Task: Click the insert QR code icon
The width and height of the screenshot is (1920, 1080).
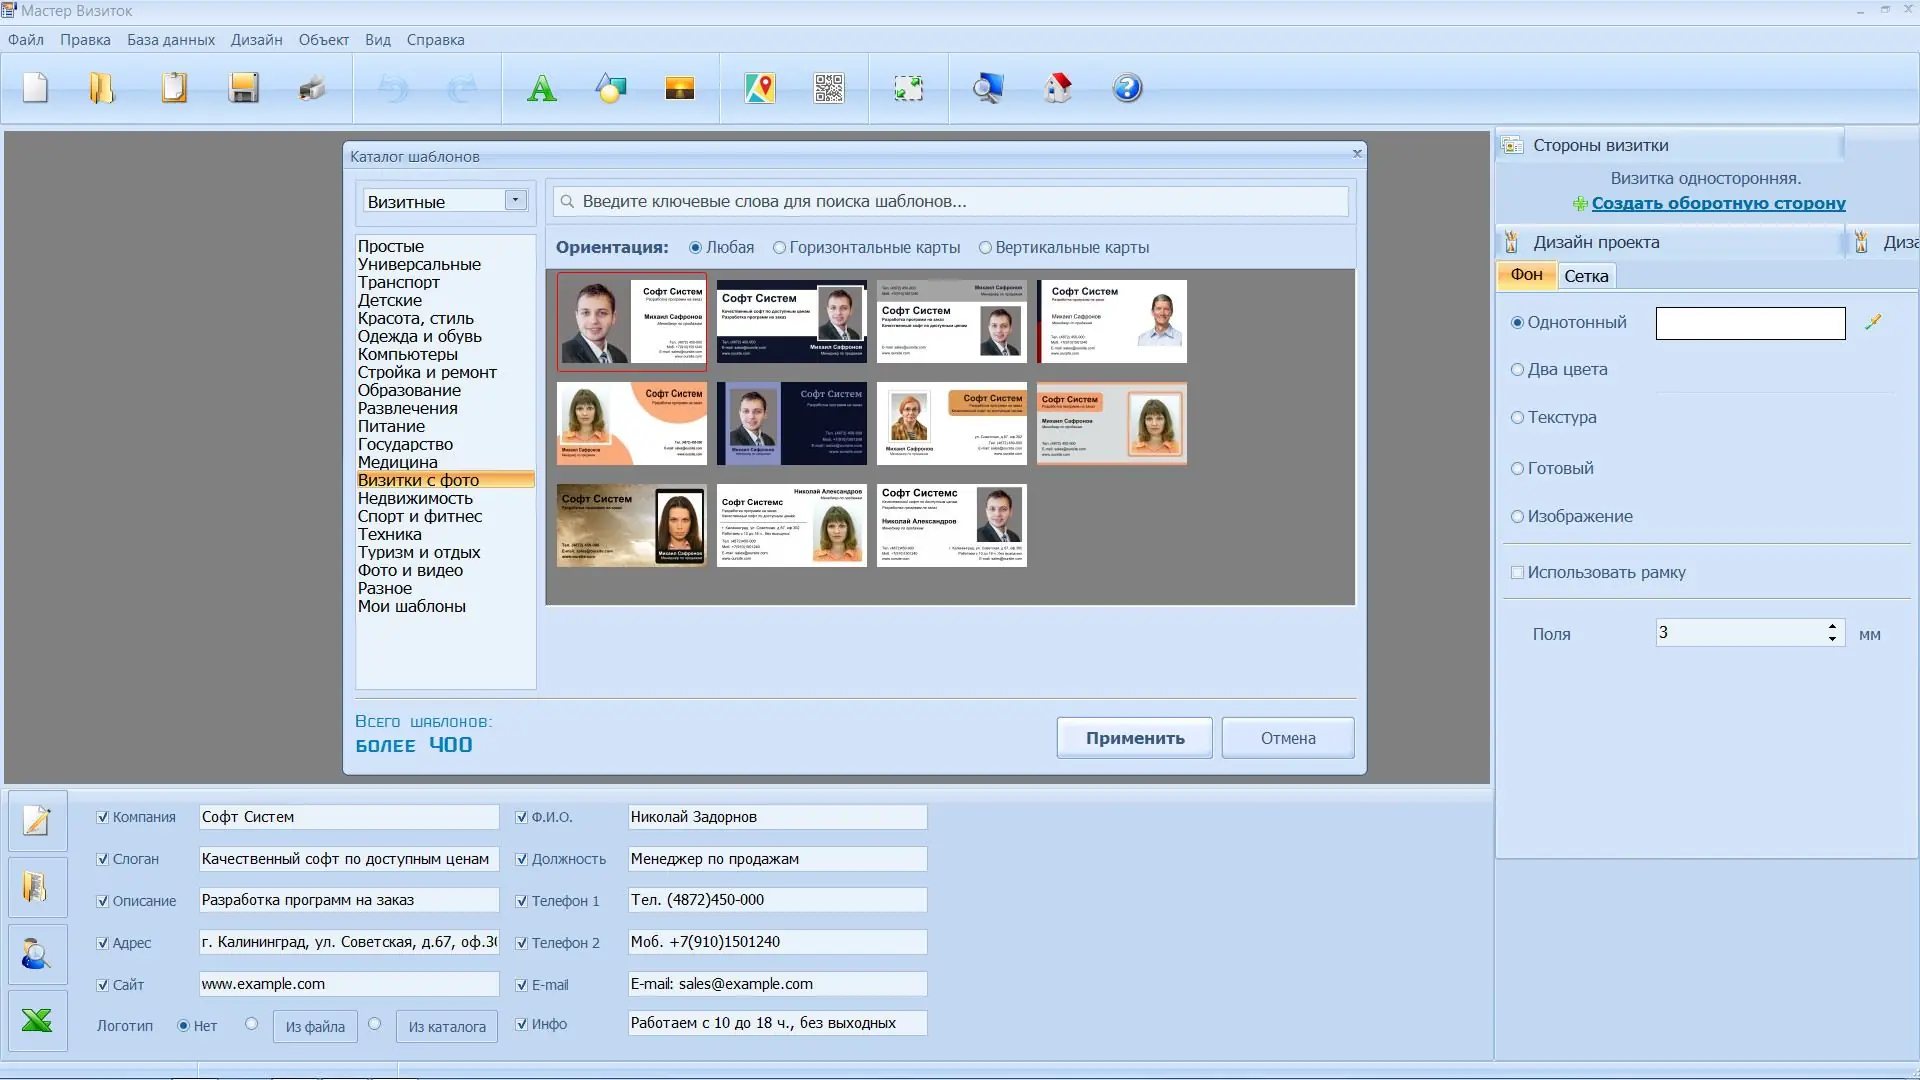Action: 828,88
